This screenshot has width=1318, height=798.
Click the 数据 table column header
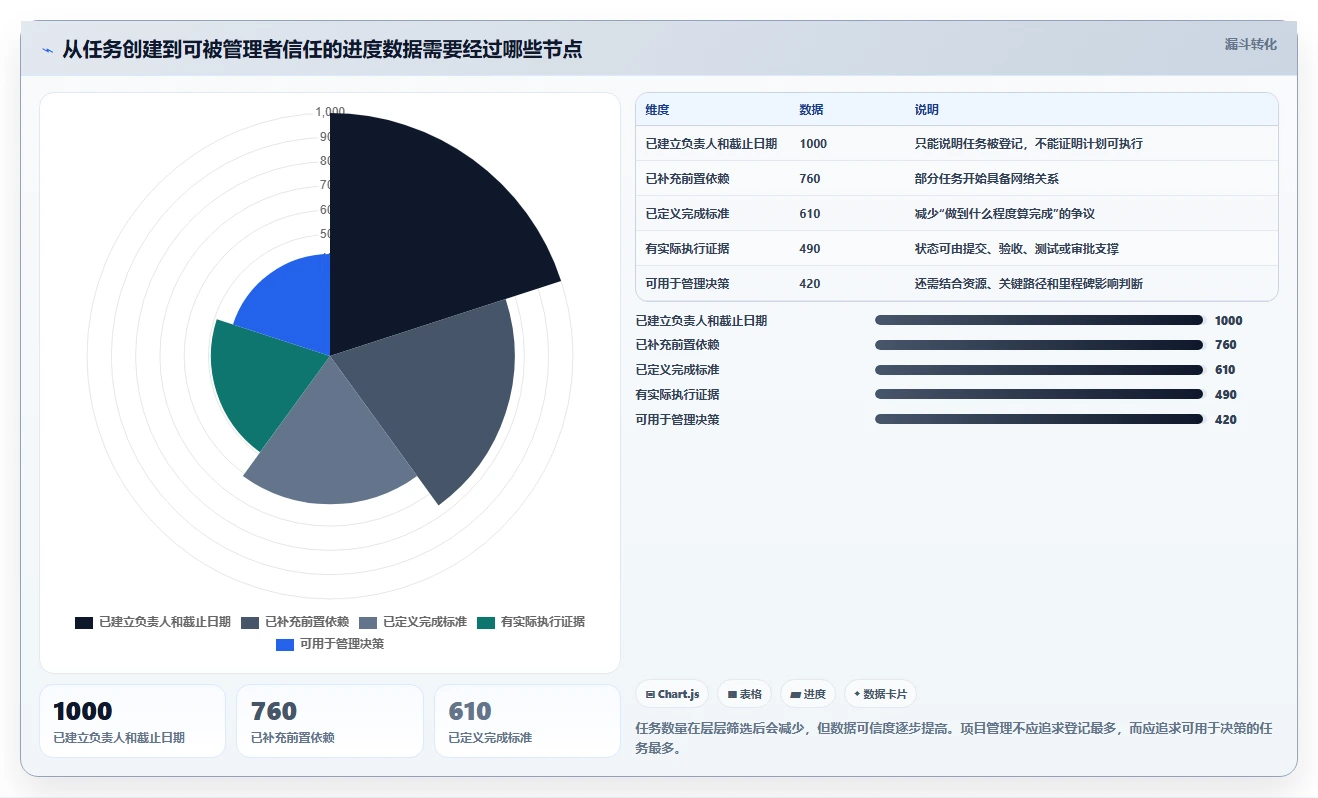point(811,110)
